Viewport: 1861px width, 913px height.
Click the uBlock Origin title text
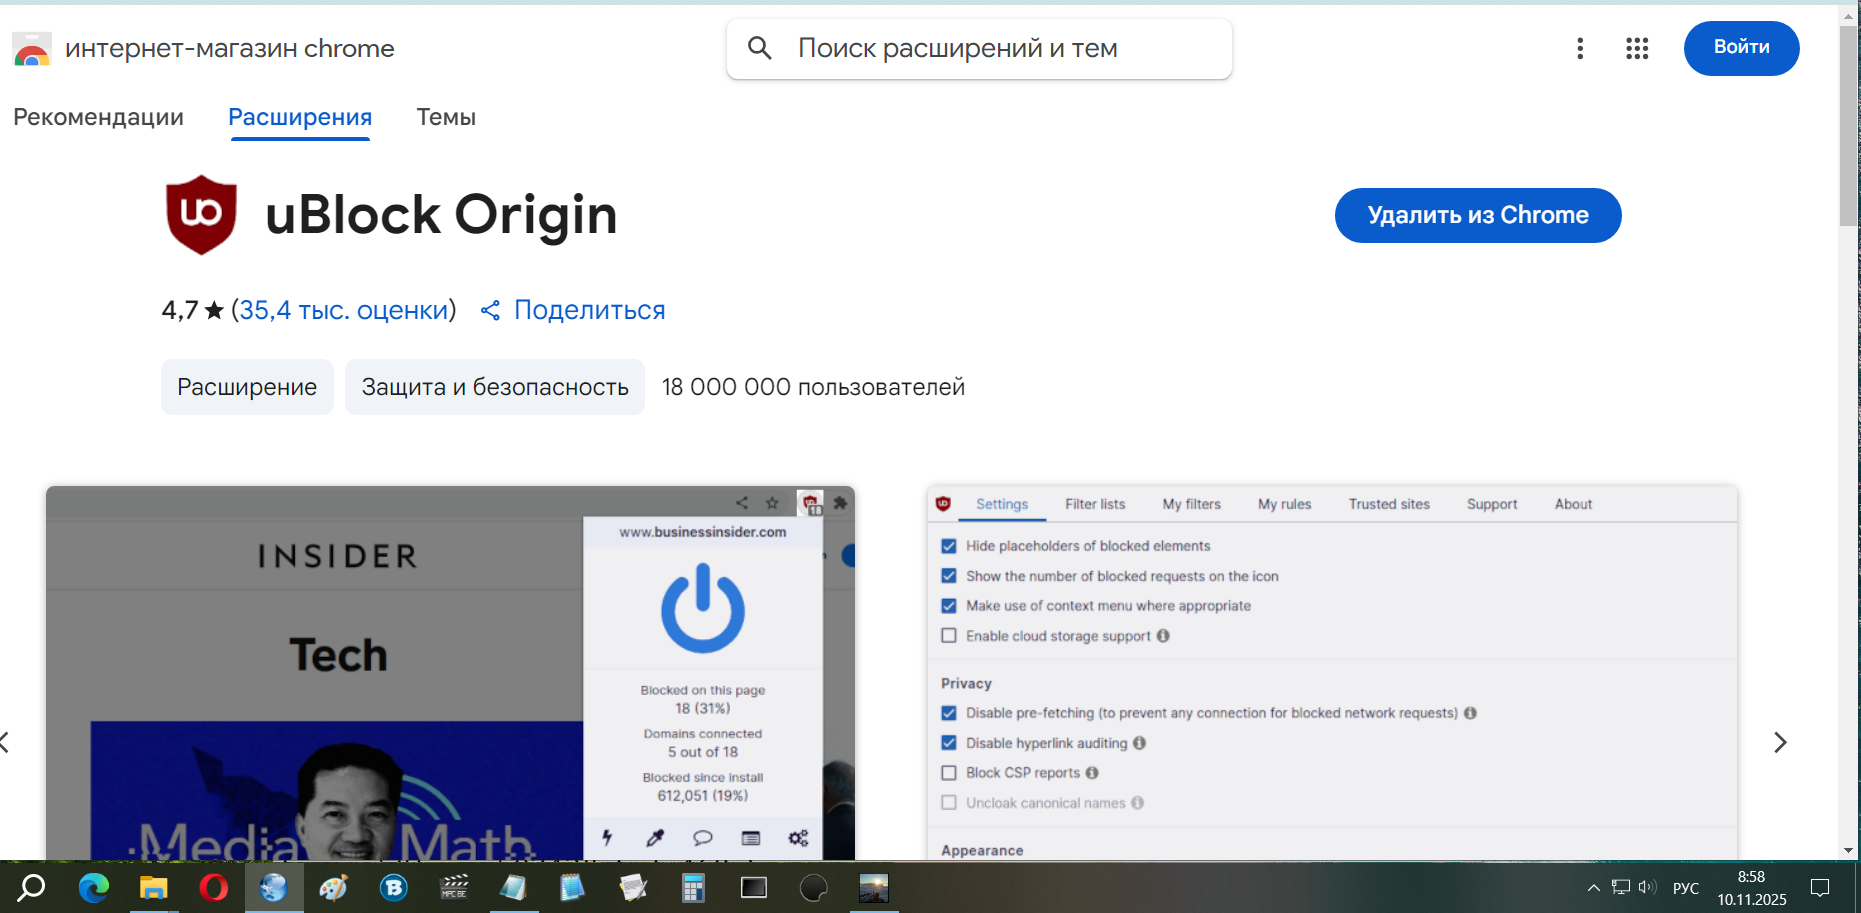[x=441, y=215]
